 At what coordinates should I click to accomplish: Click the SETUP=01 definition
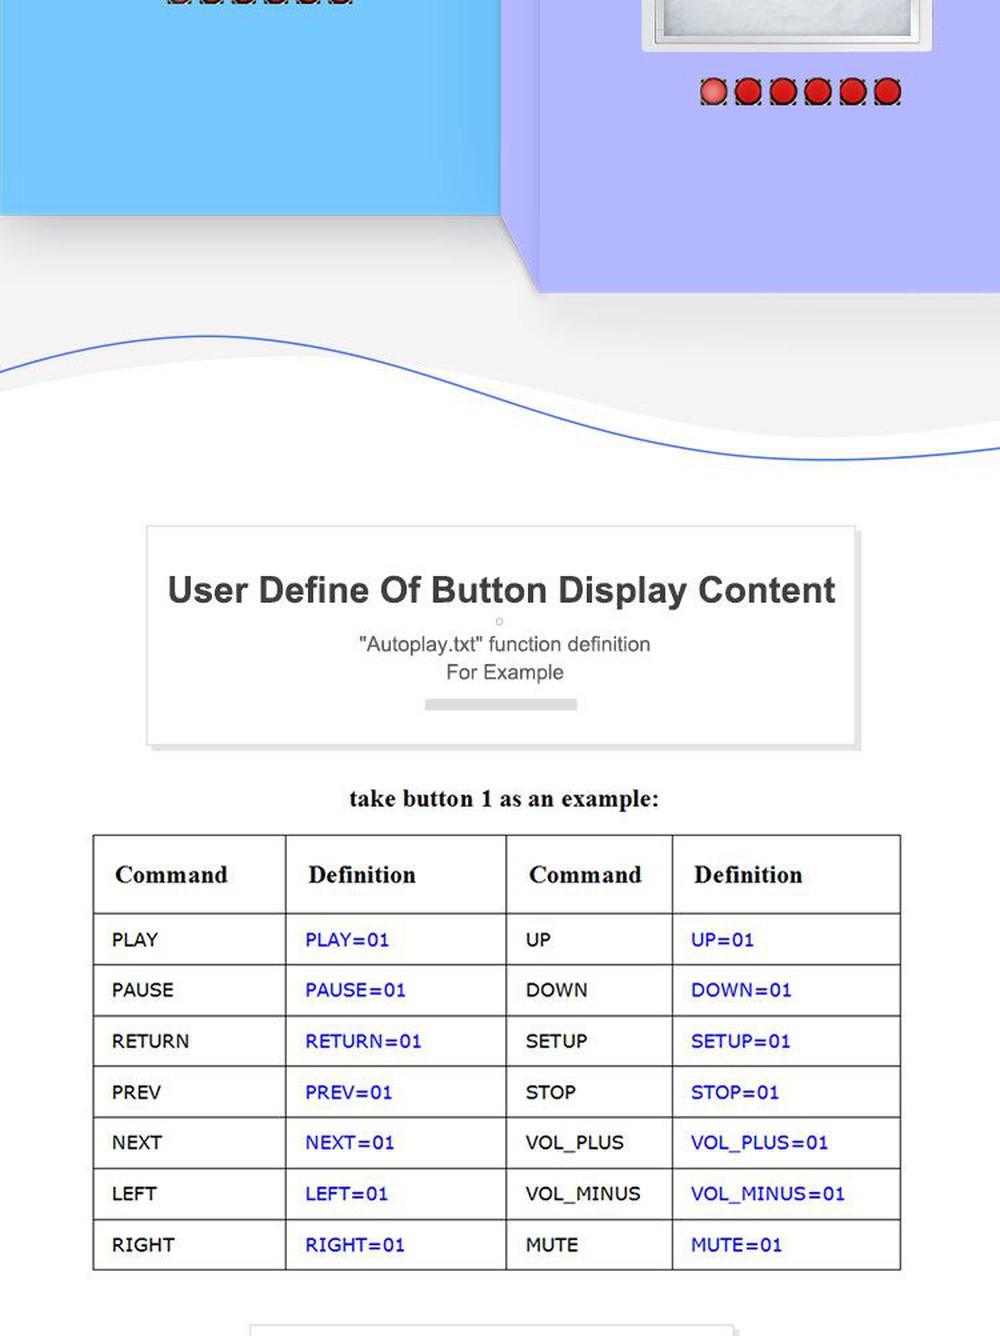(740, 1041)
